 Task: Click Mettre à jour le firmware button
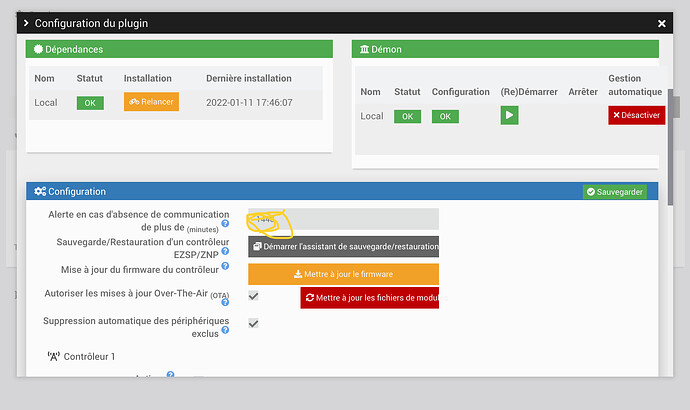343,274
